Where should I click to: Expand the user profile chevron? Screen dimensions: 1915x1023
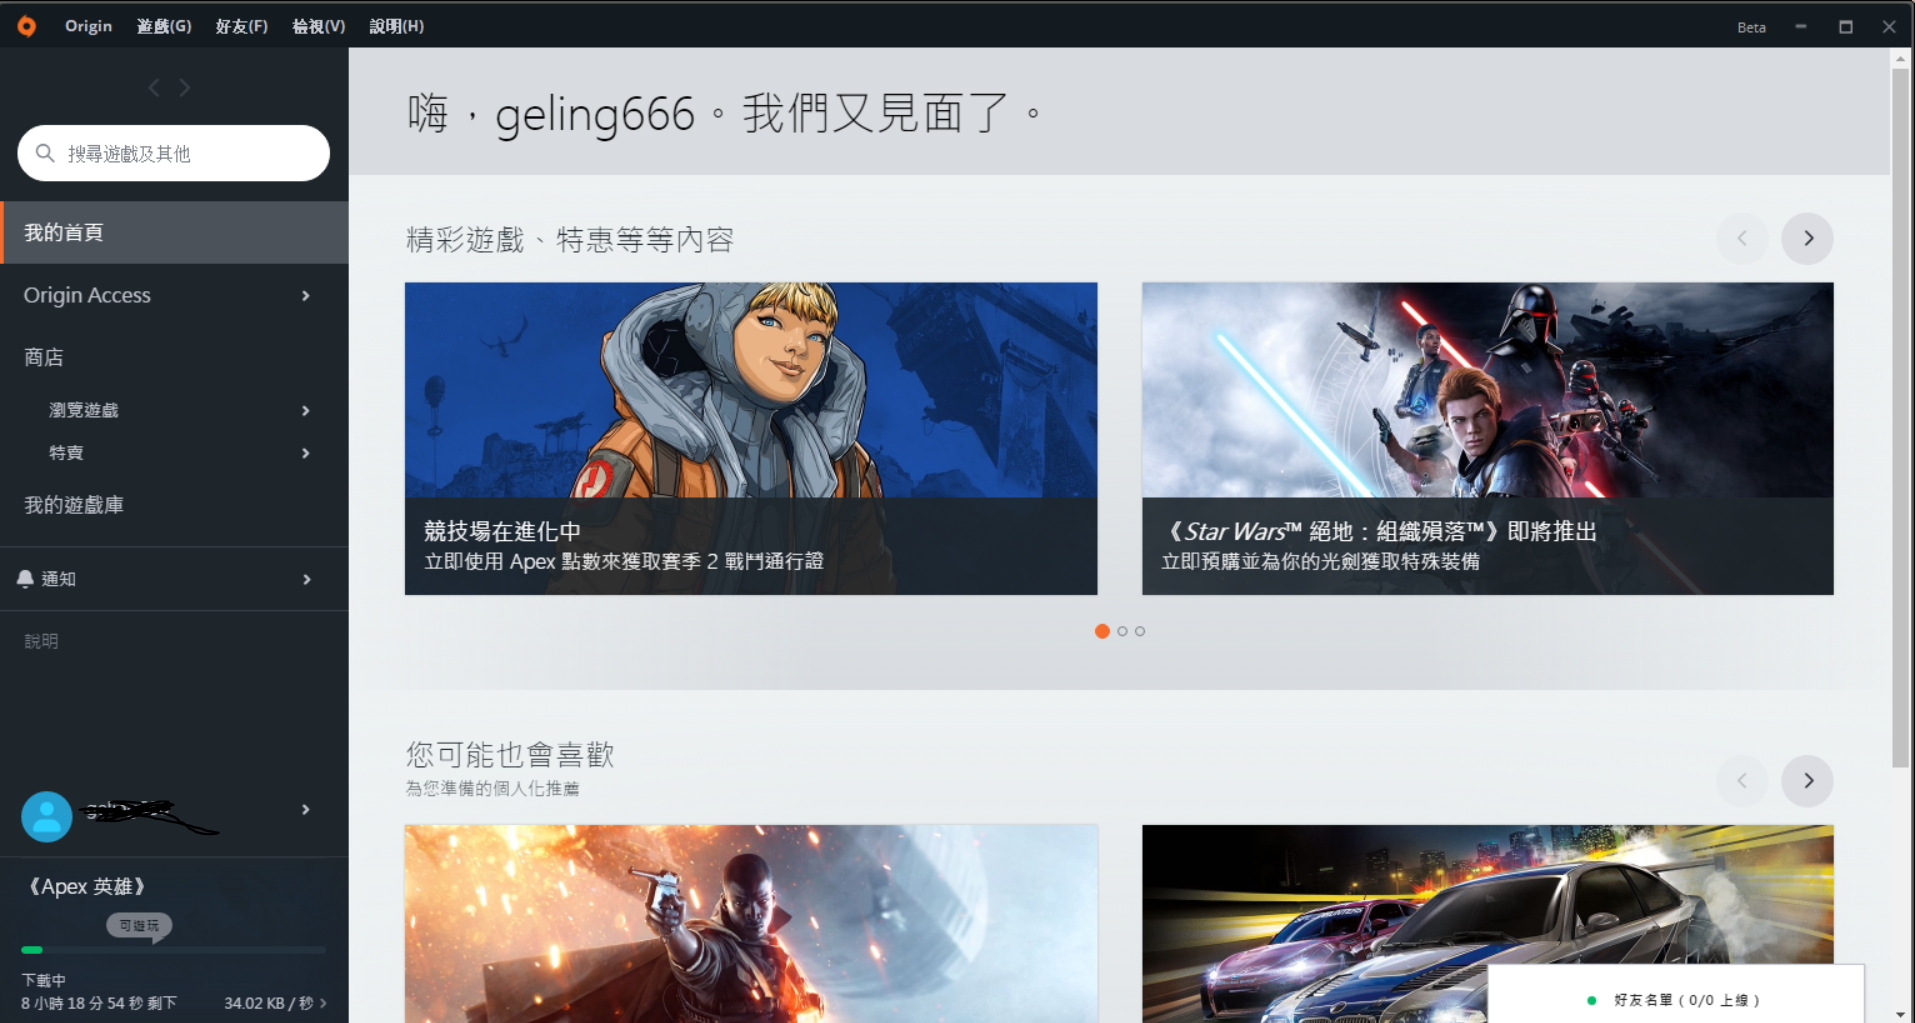(306, 809)
